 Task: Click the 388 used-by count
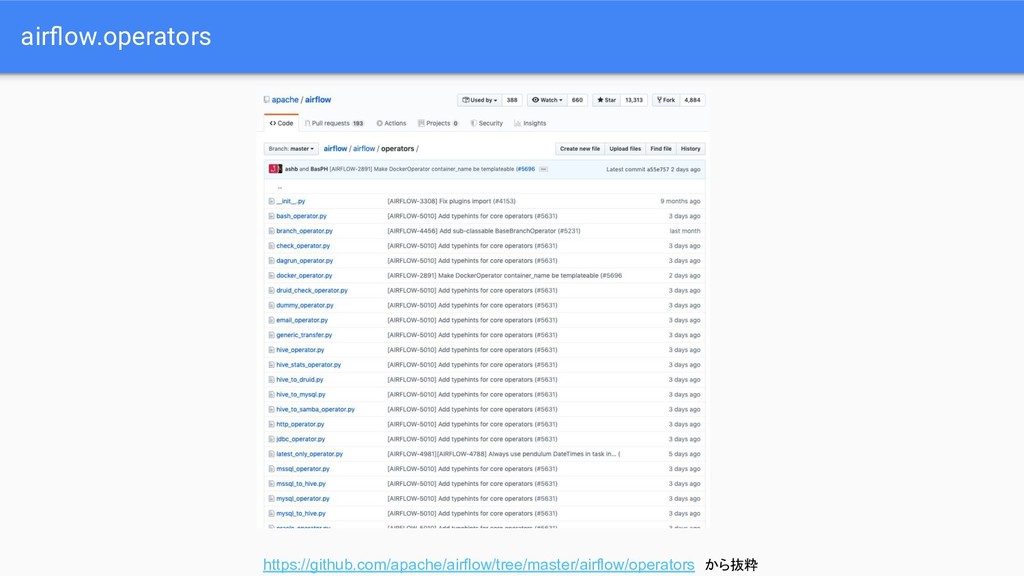point(512,100)
